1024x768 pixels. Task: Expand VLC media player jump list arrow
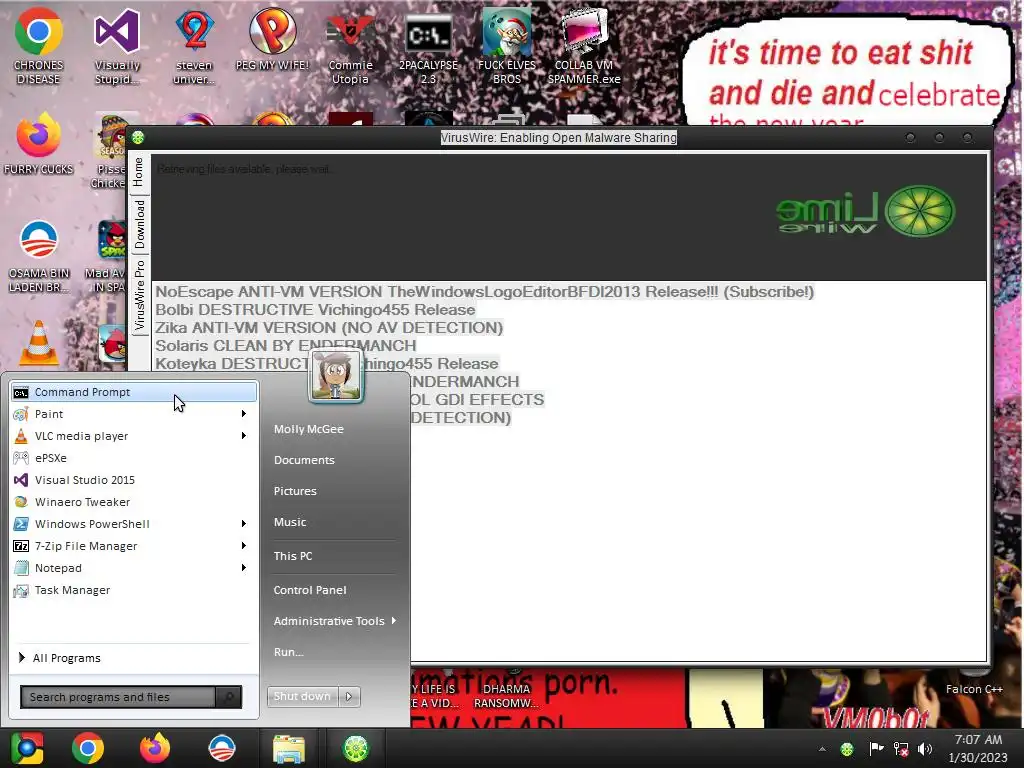pos(244,436)
